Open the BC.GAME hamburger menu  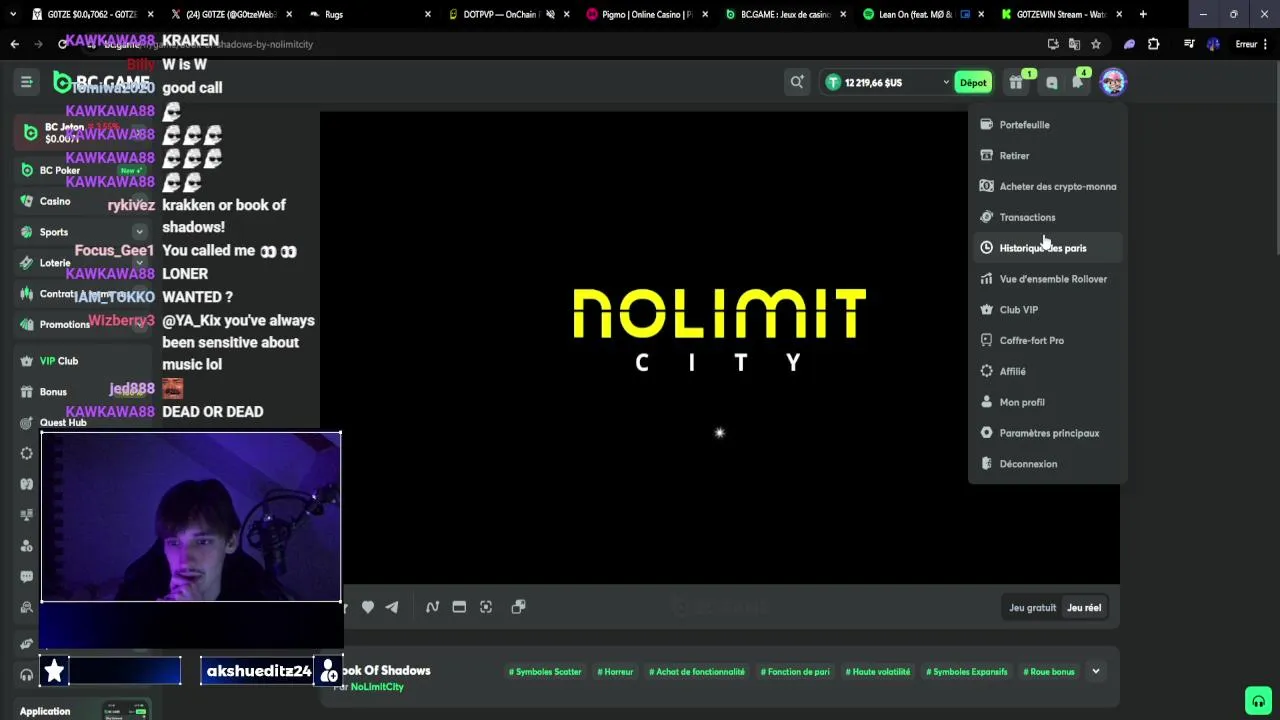tap(27, 82)
